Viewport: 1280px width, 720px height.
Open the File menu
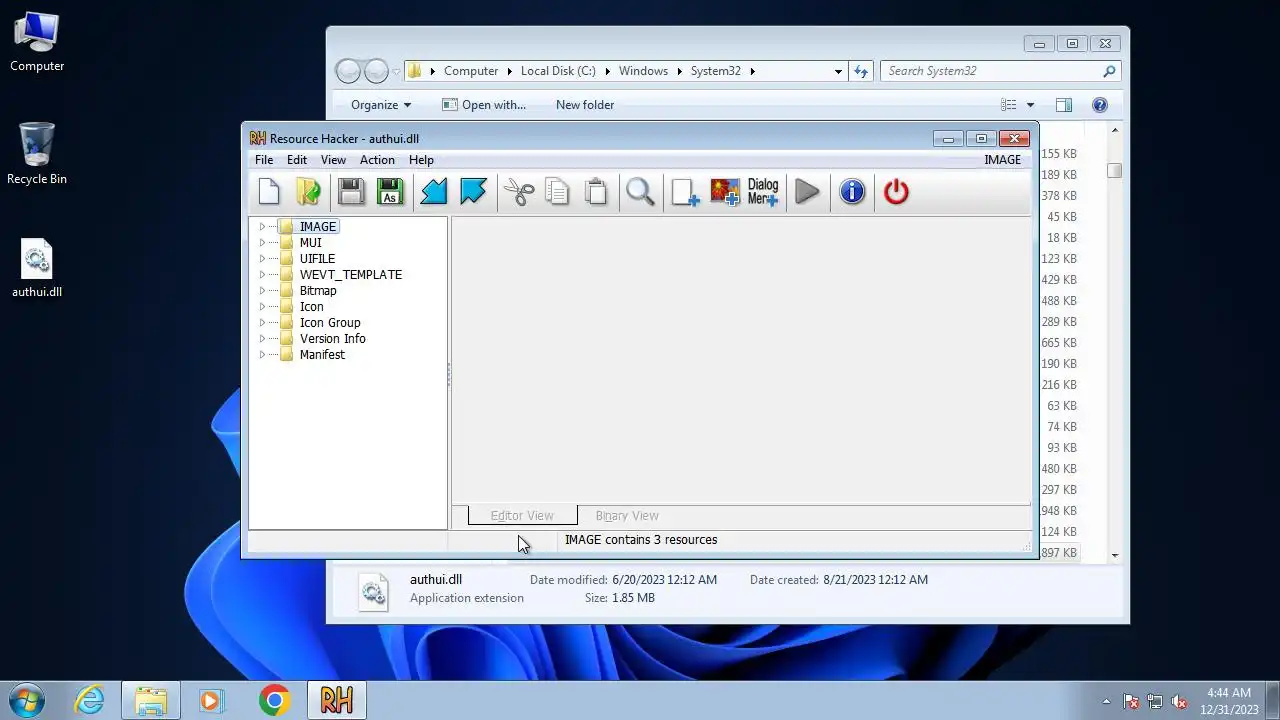tap(264, 160)
